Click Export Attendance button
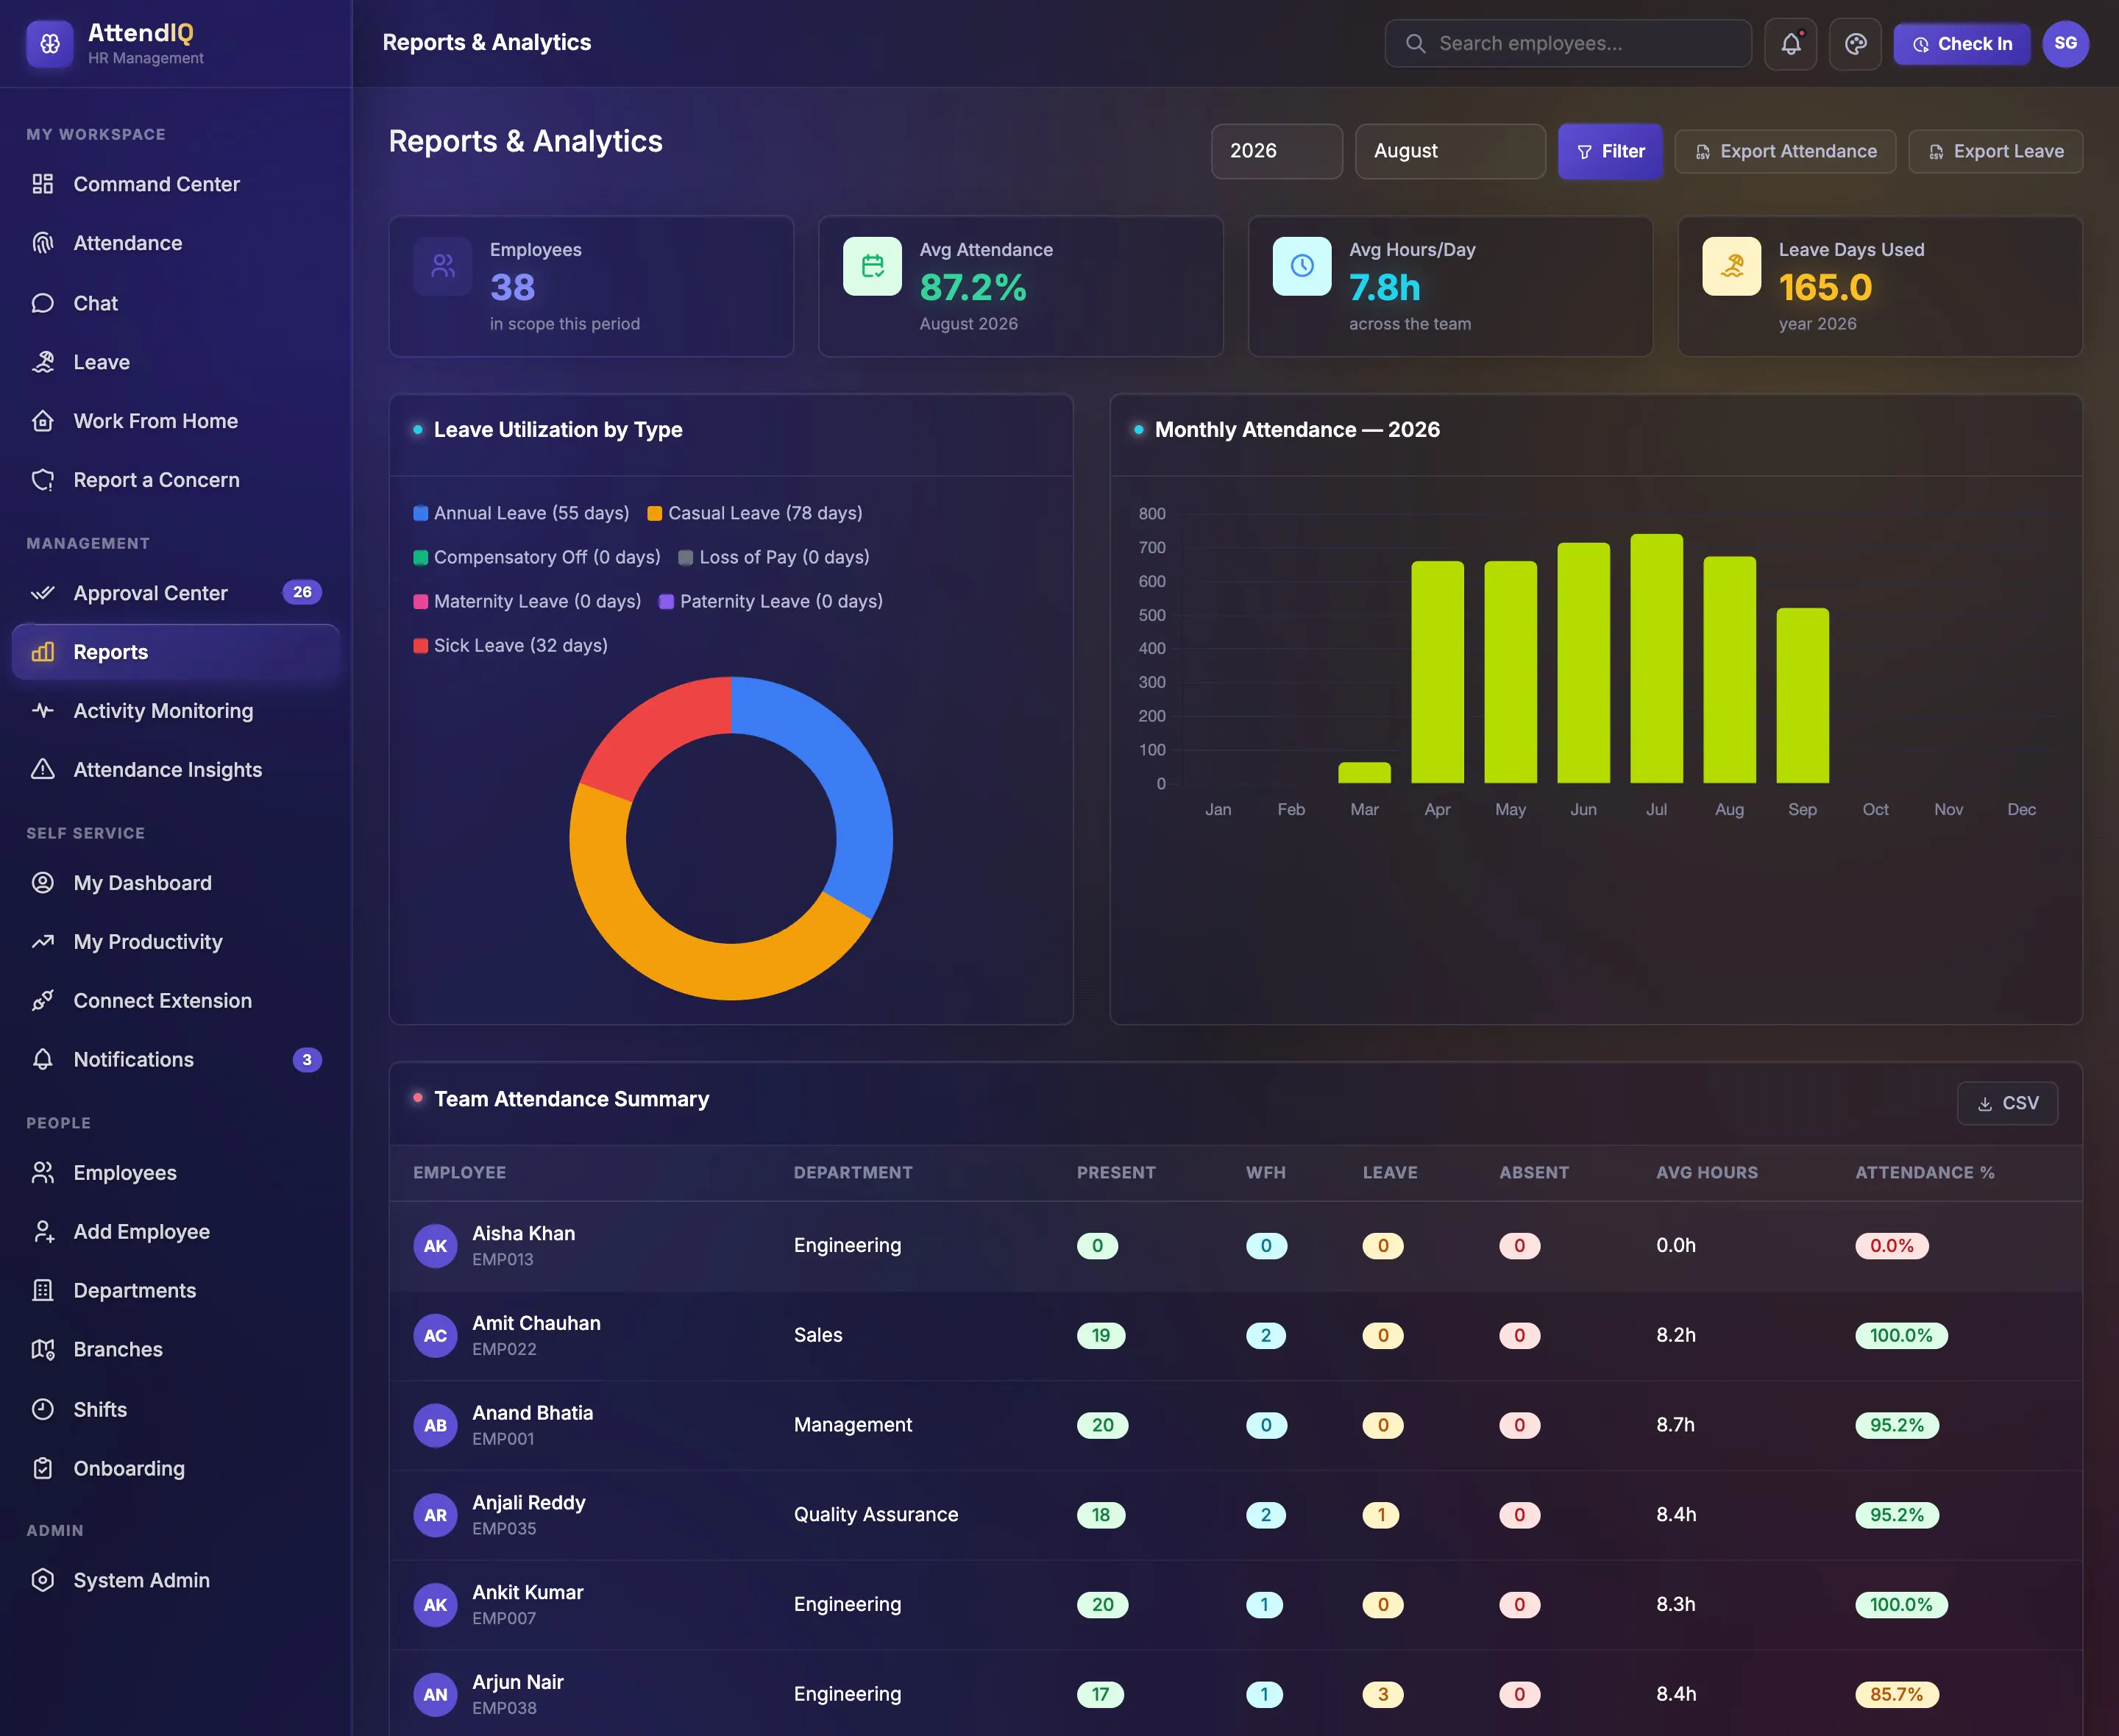Image resolution: width=2119 pixels, height=1736 pixels. [x=1785, y=151]
